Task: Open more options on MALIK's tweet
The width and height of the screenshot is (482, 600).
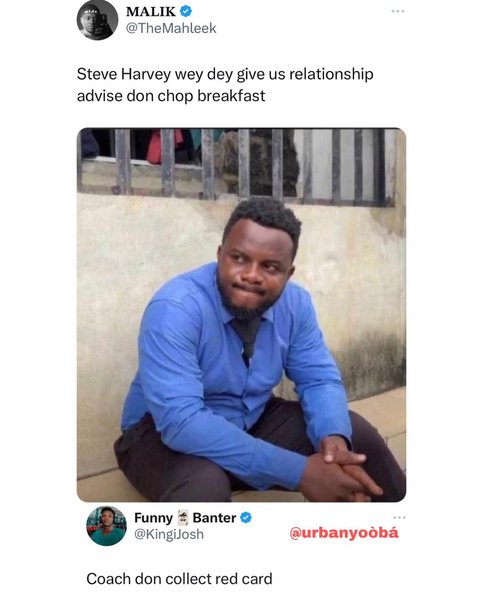Action: 398,11
